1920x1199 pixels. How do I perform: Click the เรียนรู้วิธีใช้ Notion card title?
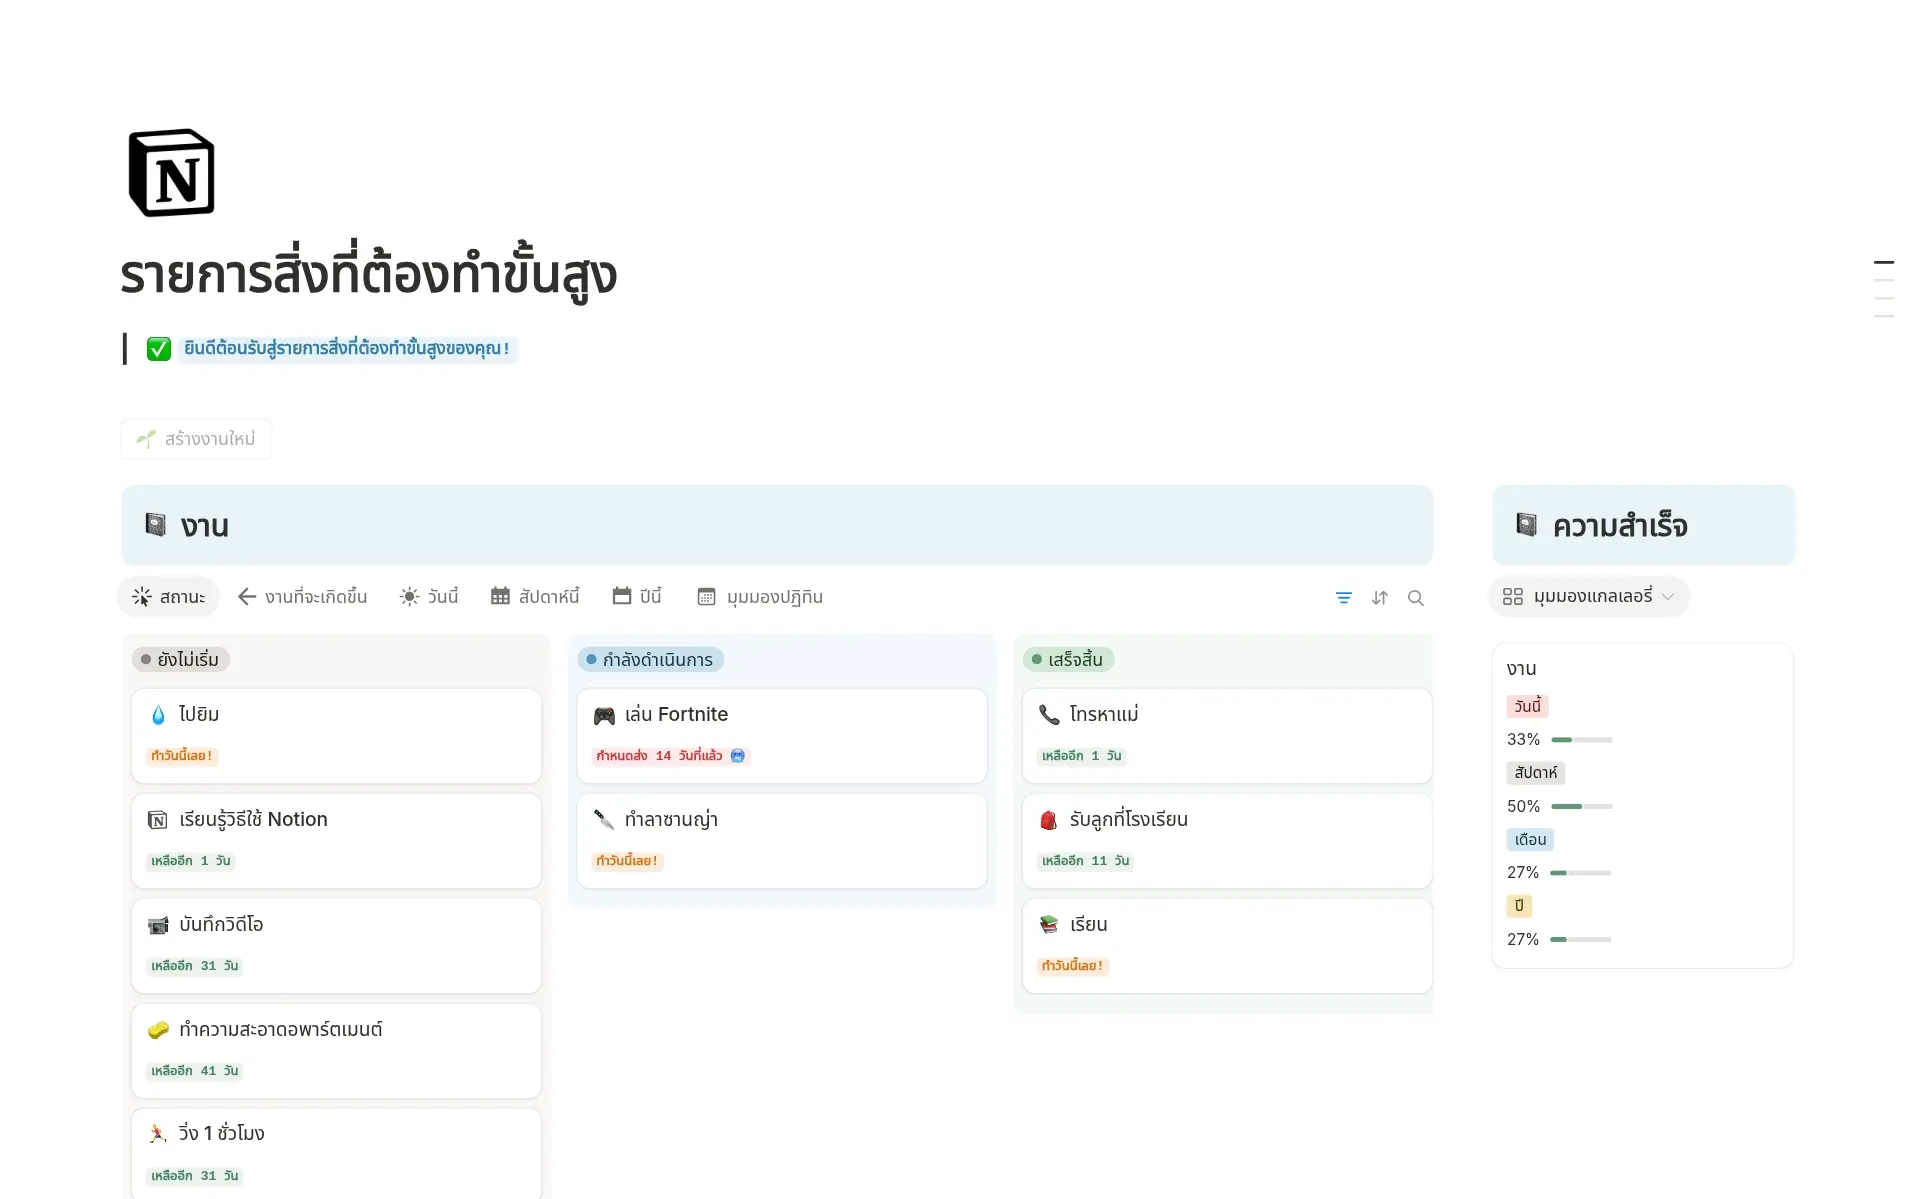pos(253,820)
